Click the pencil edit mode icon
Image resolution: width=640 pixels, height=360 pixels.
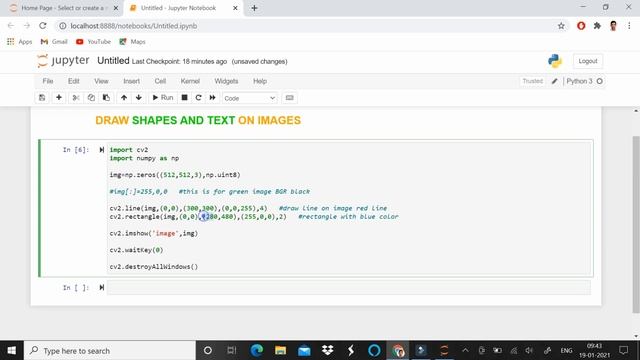click(x=554, y=81)
